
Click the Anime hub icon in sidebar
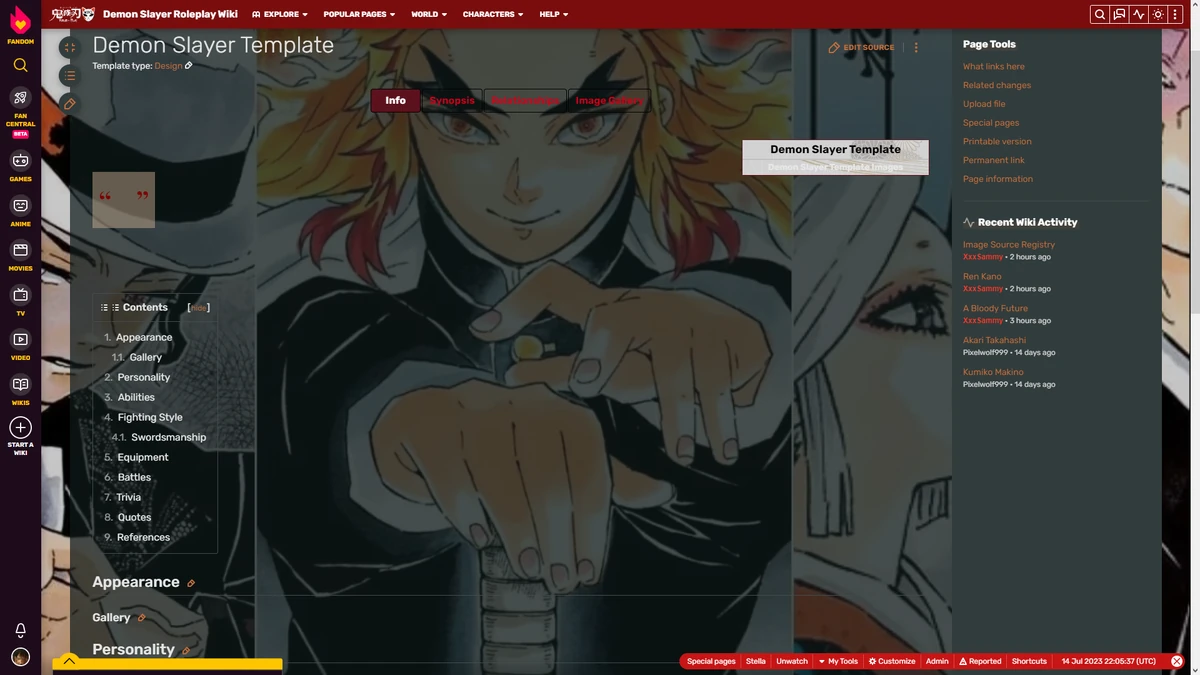tap(20, 206)
